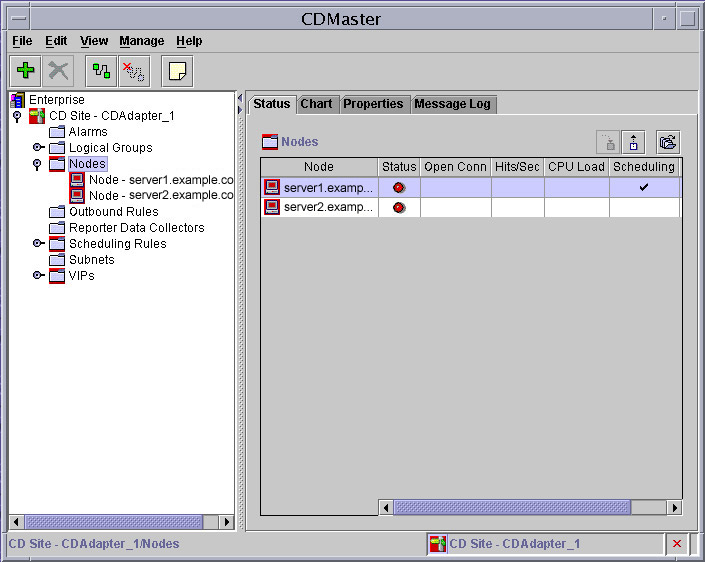Click red status indicator for server2

click(x=399, y=207)
